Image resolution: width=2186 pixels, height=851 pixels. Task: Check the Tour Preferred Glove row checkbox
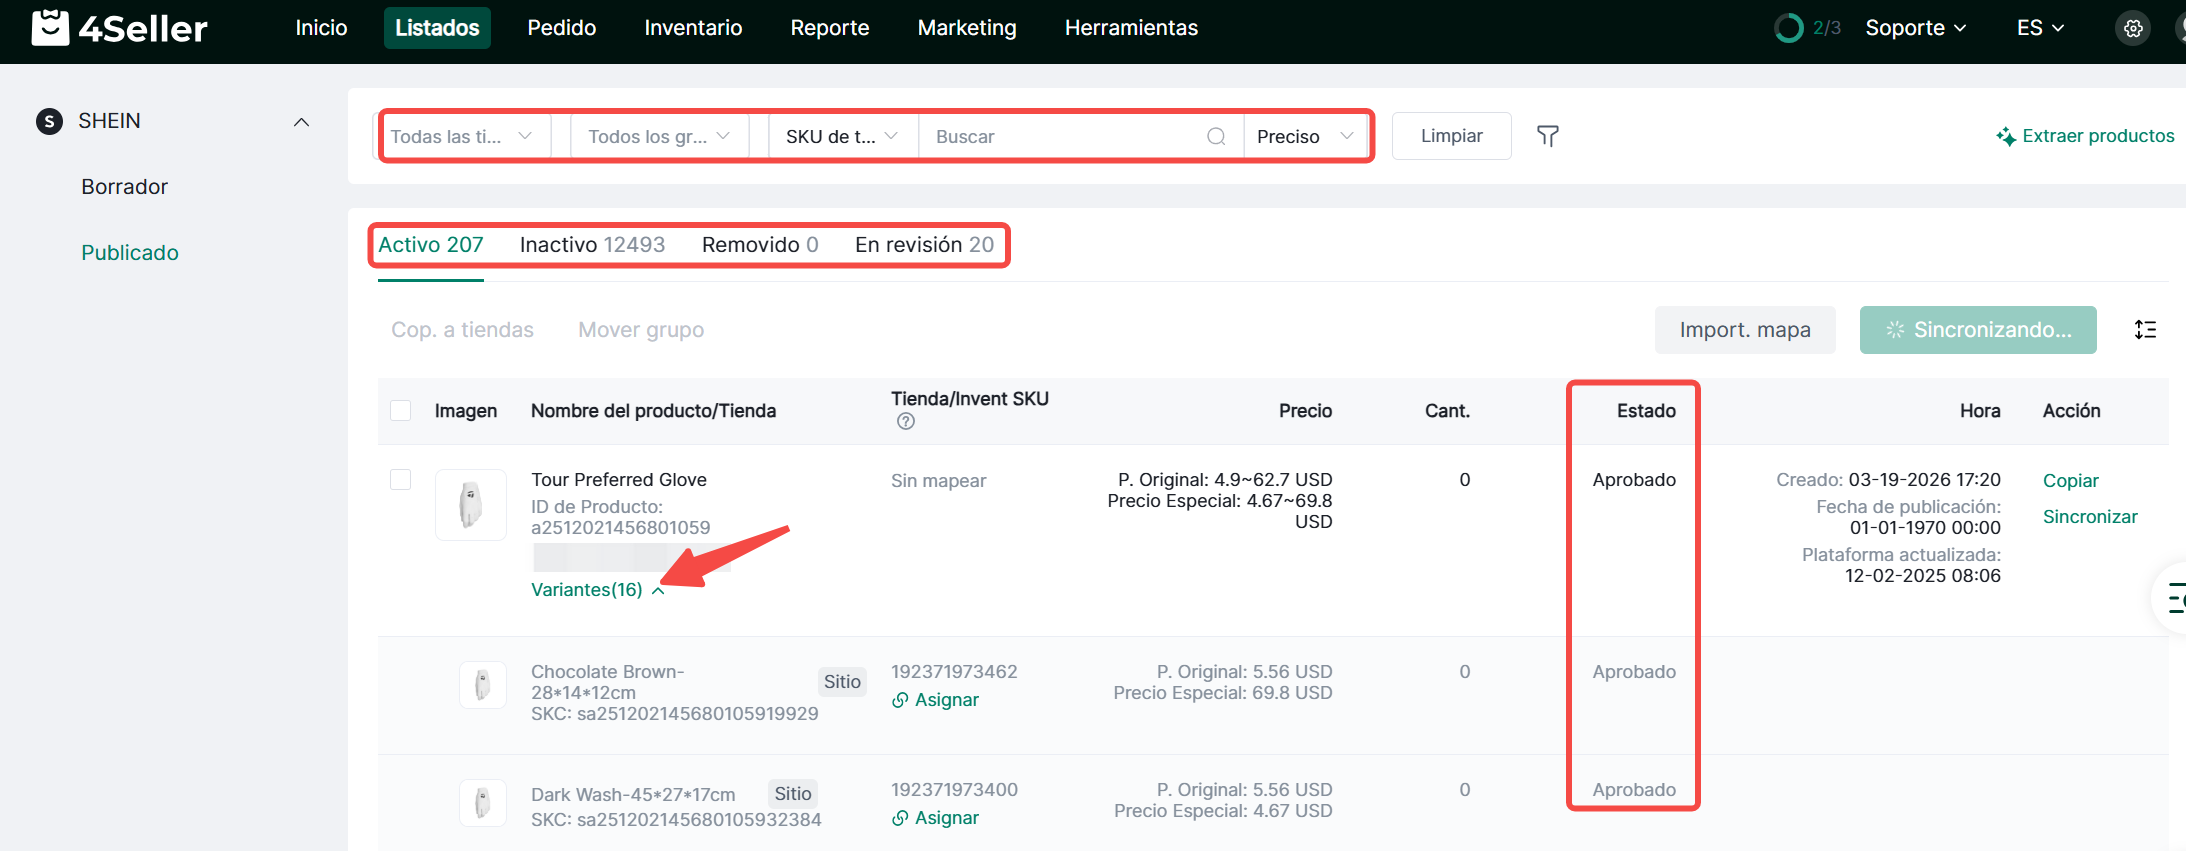click(x=401, y=480)
